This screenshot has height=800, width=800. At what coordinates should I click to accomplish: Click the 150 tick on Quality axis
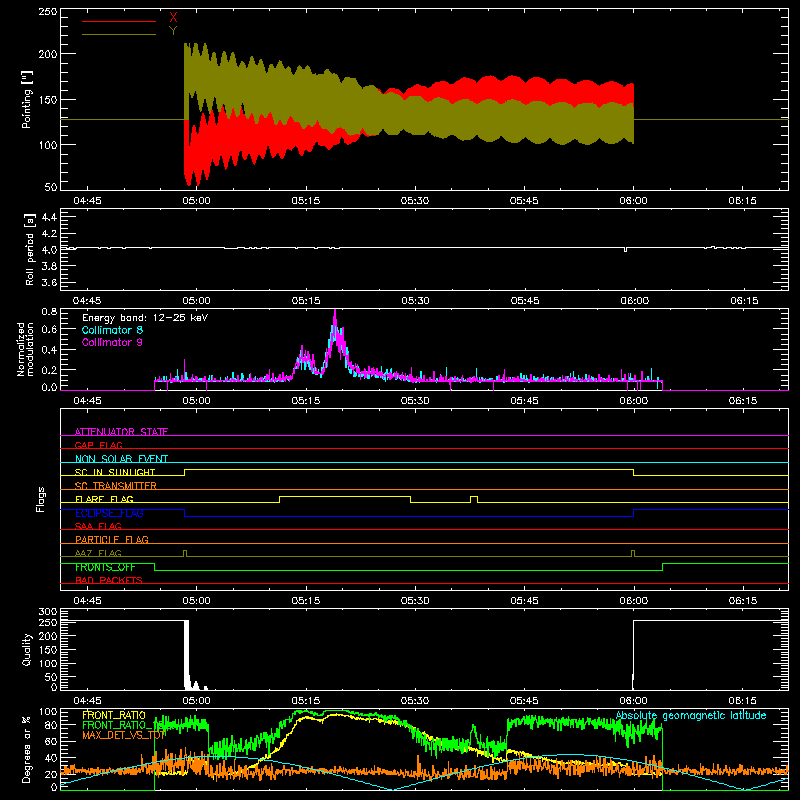[48, 649]
